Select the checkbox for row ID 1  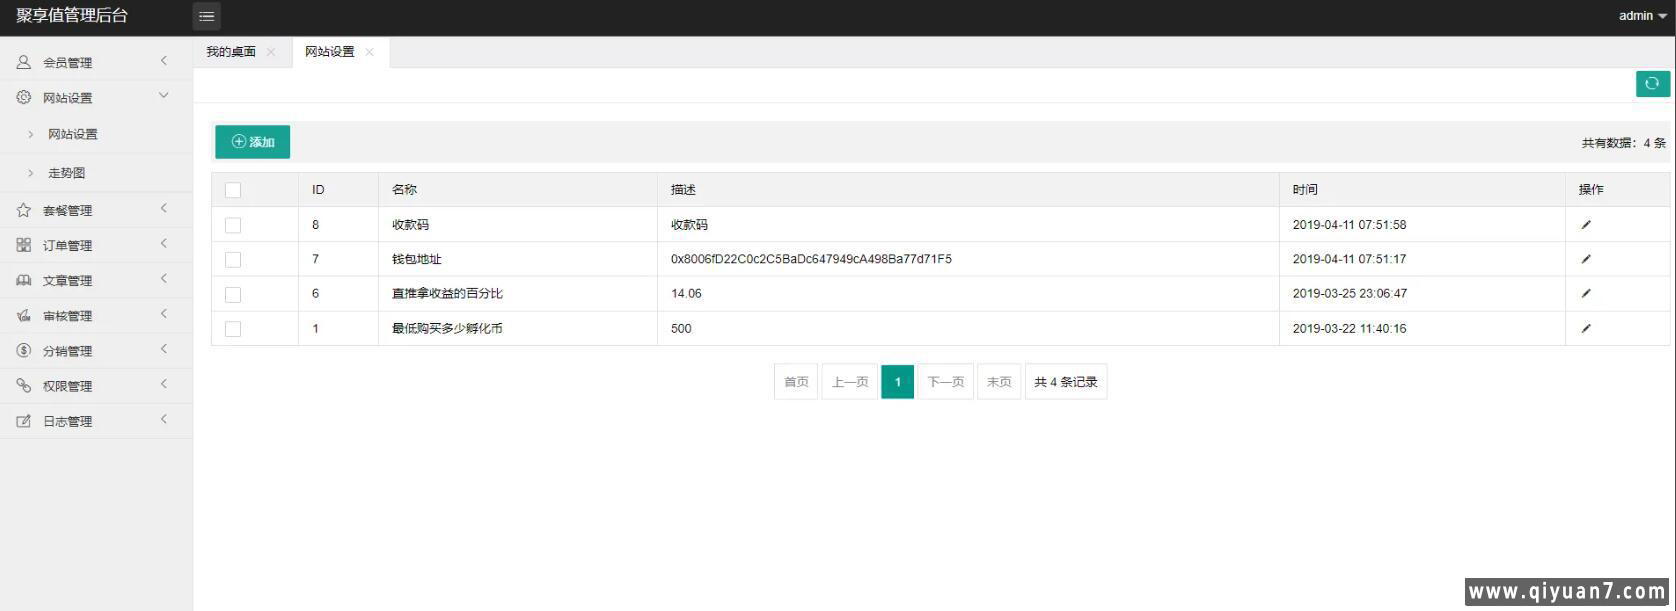[233, 329]
